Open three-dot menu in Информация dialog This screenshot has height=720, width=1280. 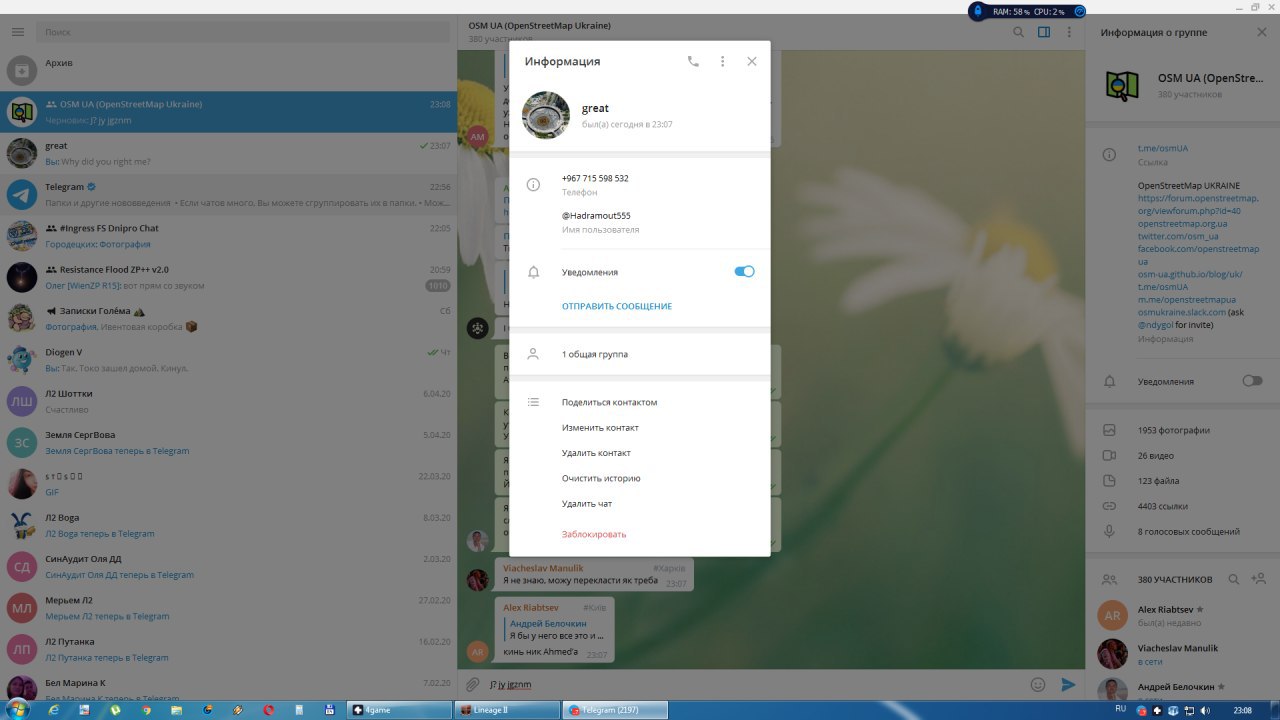[x=723, y=61]
